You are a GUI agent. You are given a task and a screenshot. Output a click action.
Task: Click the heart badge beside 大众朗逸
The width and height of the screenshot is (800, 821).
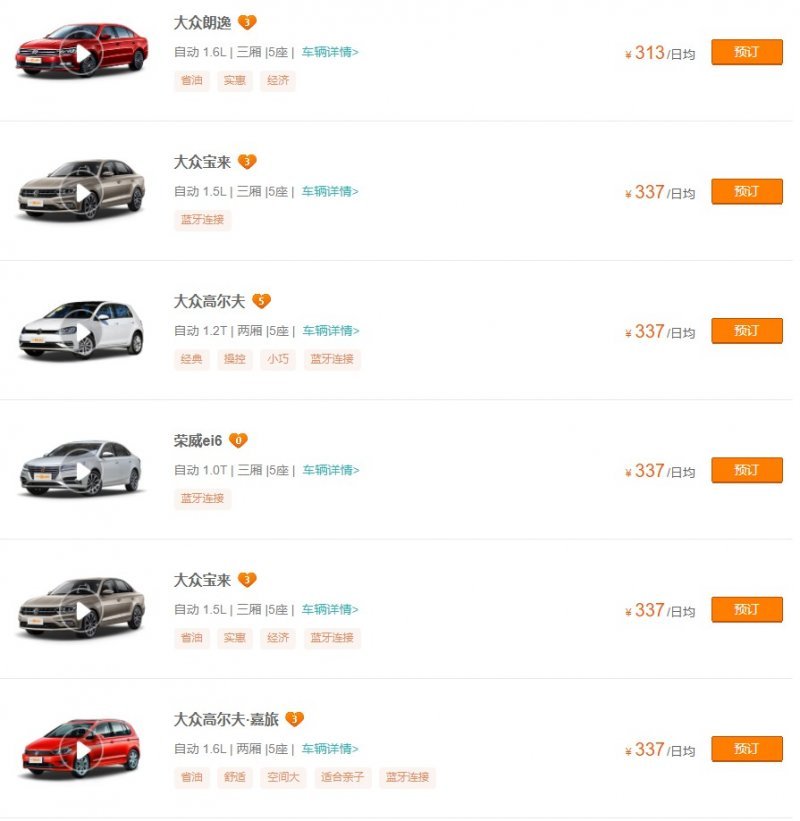pyautogui.click(x=247, y=22)
